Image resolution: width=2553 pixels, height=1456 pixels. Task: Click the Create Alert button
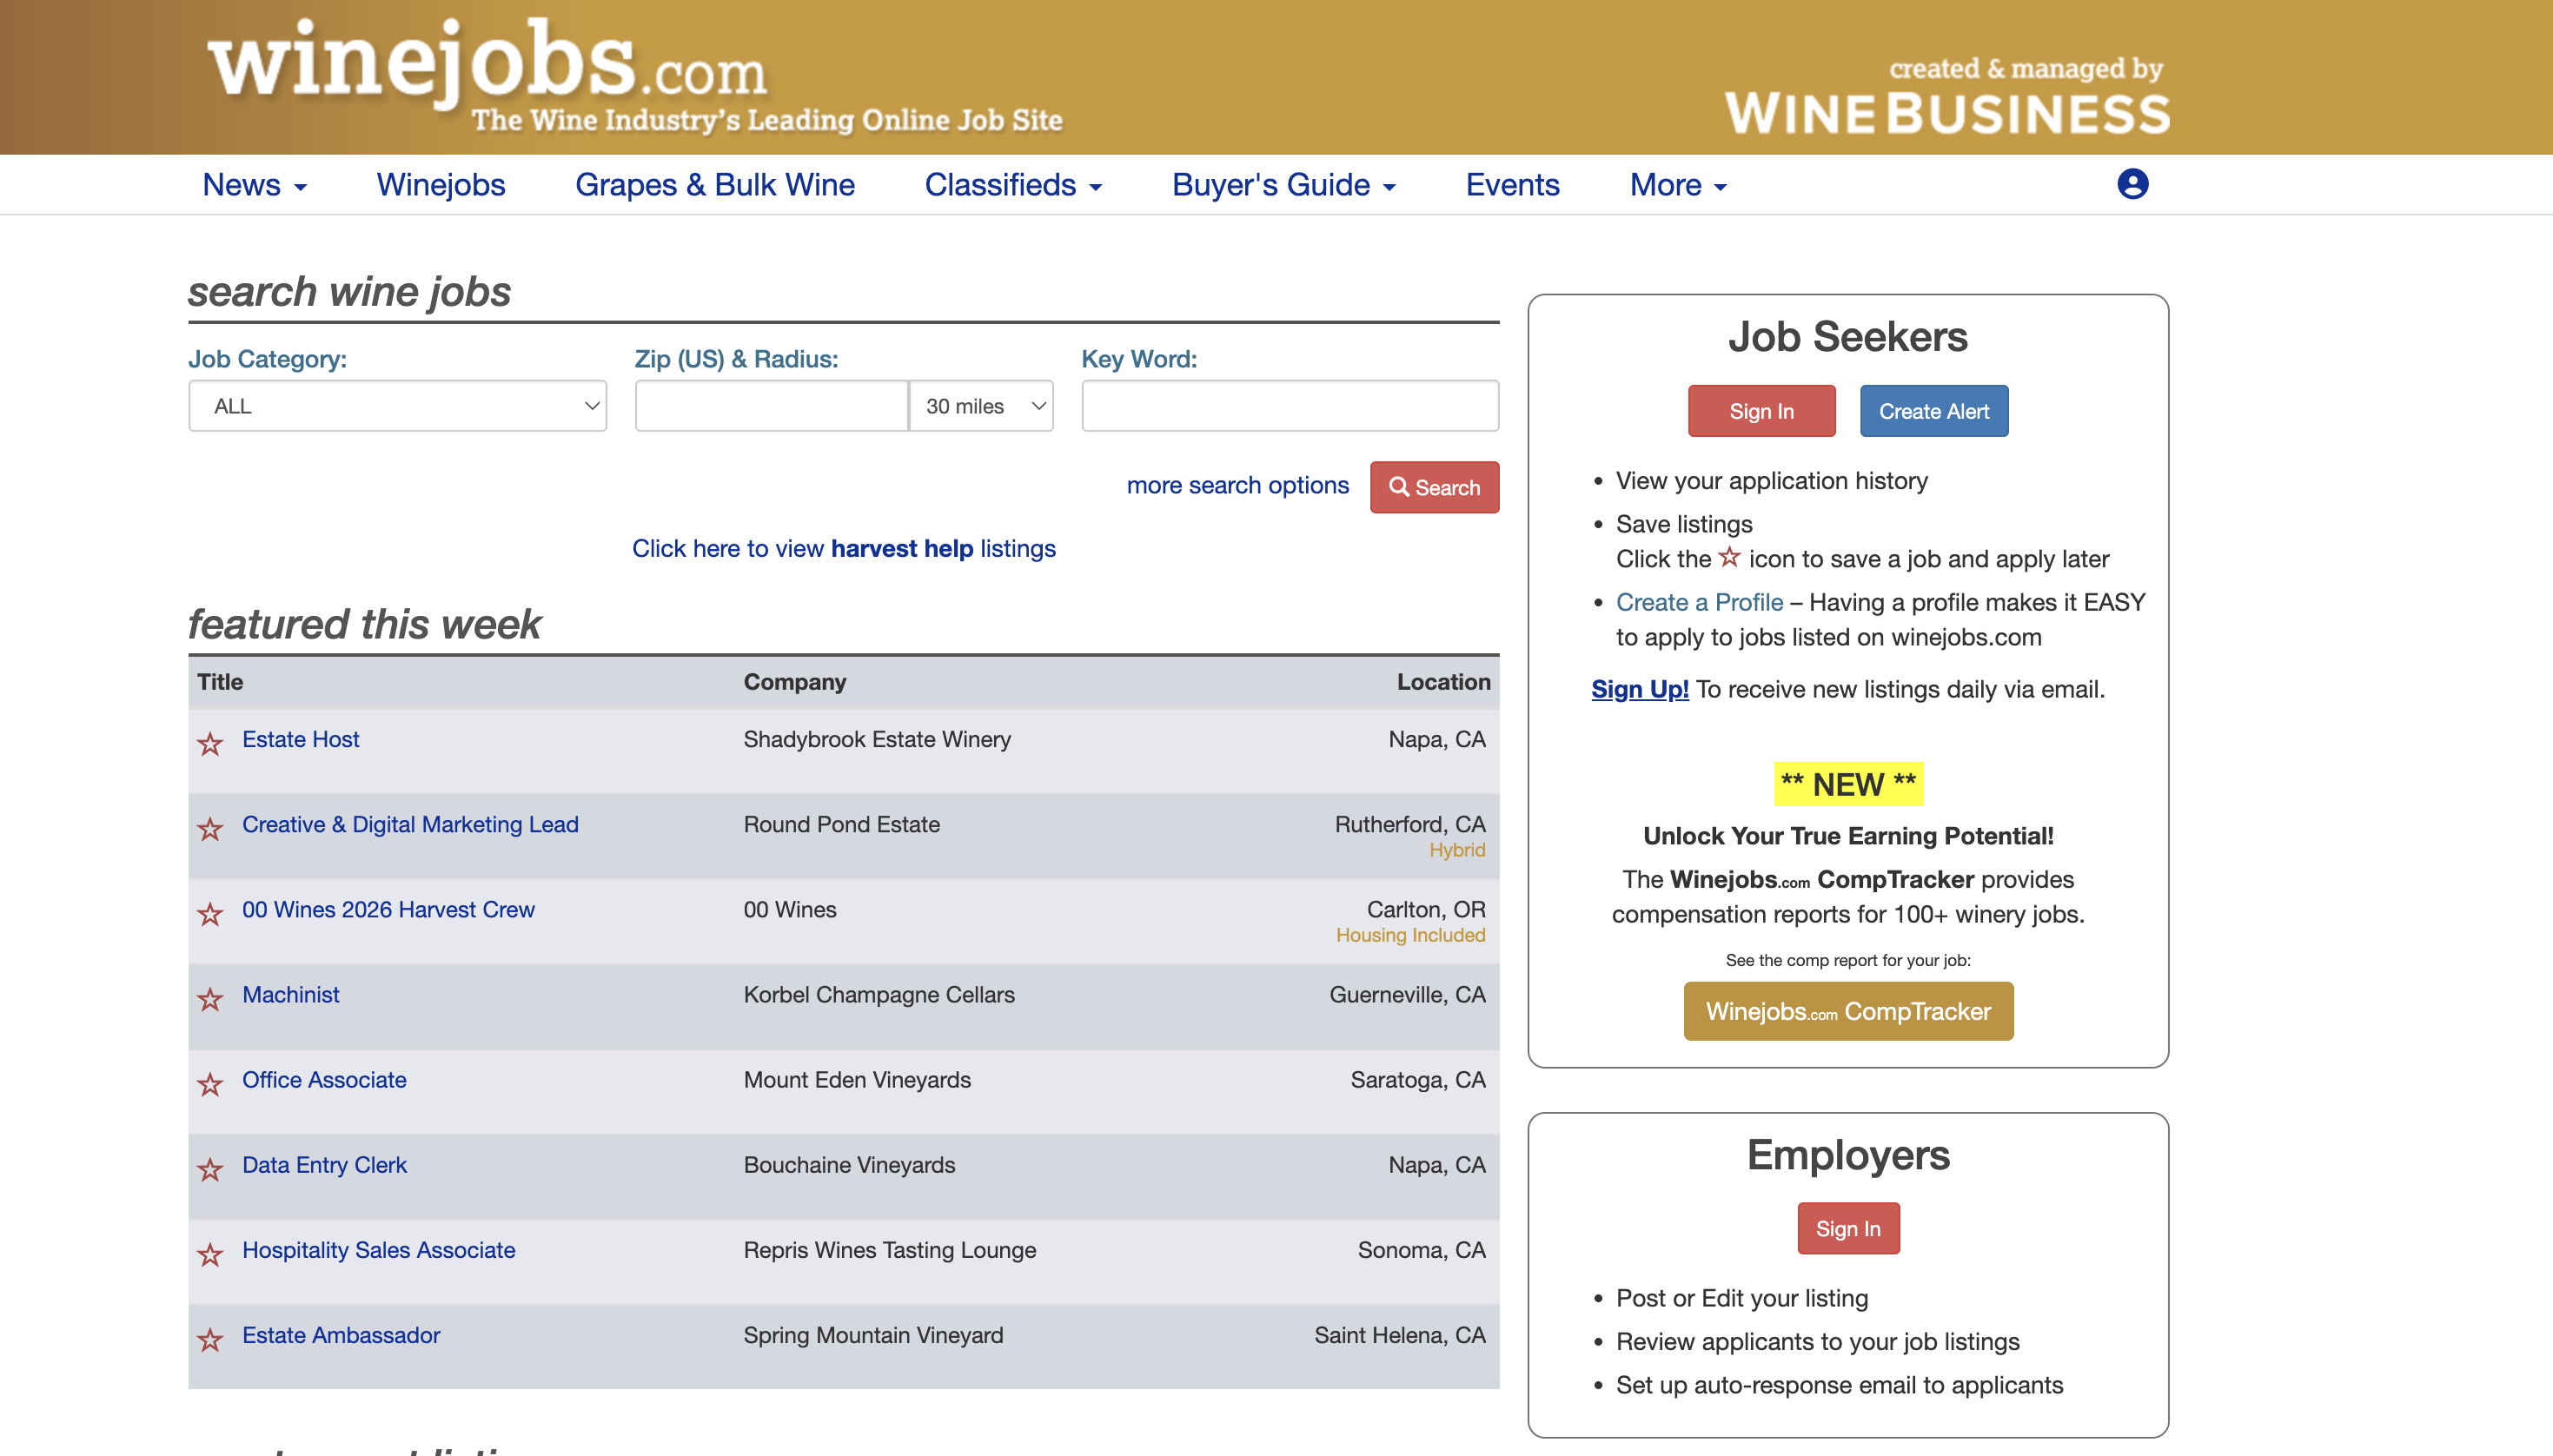[x=1933, y=411]
